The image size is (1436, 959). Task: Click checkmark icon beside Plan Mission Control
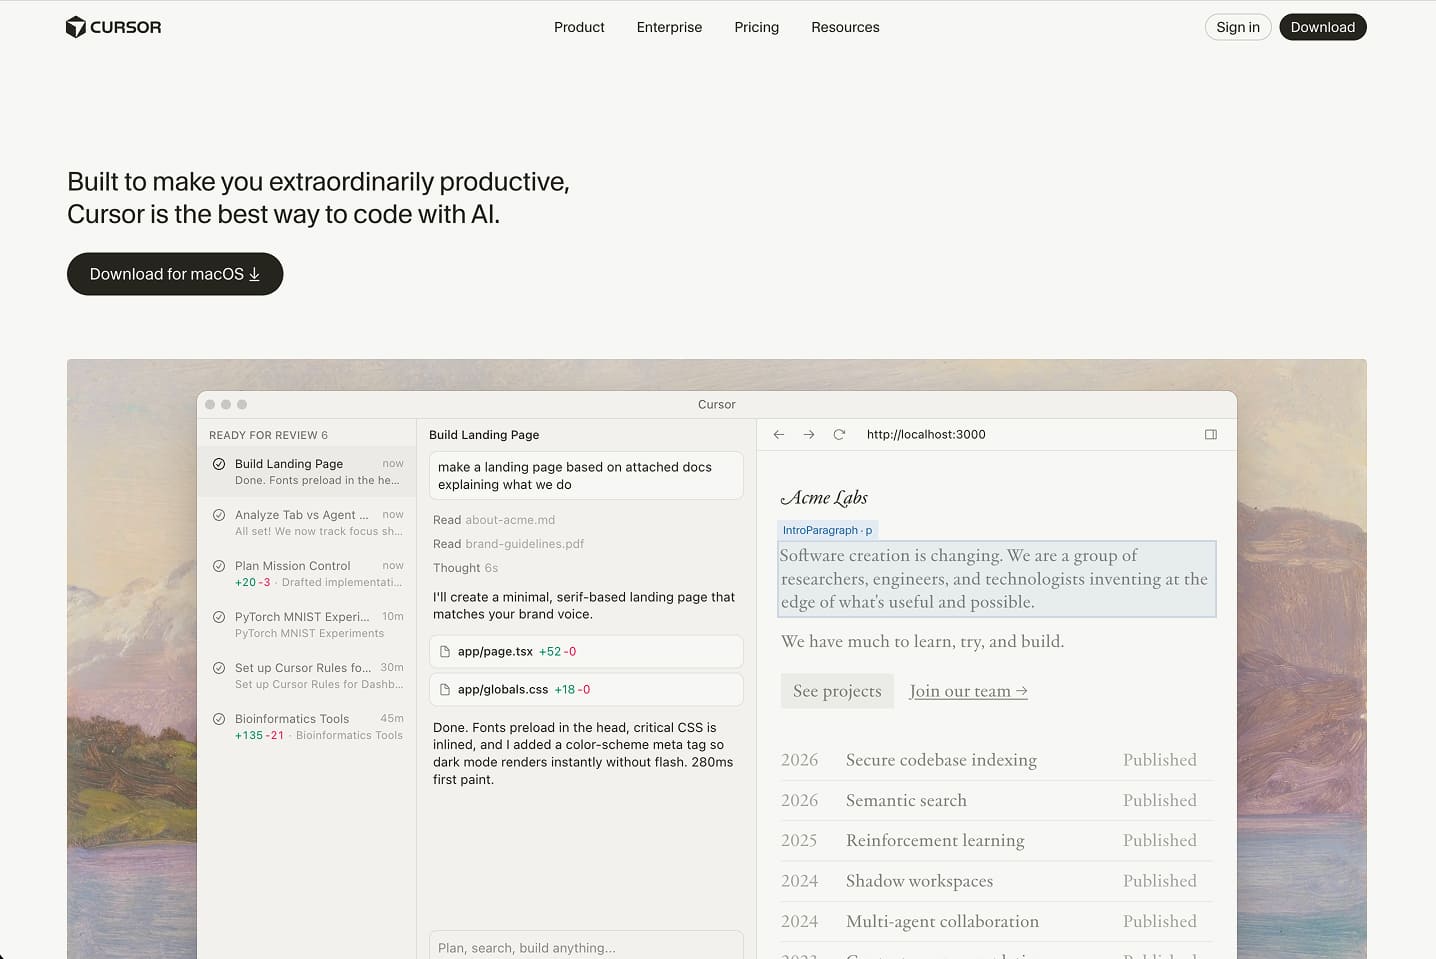pos(219,566)
